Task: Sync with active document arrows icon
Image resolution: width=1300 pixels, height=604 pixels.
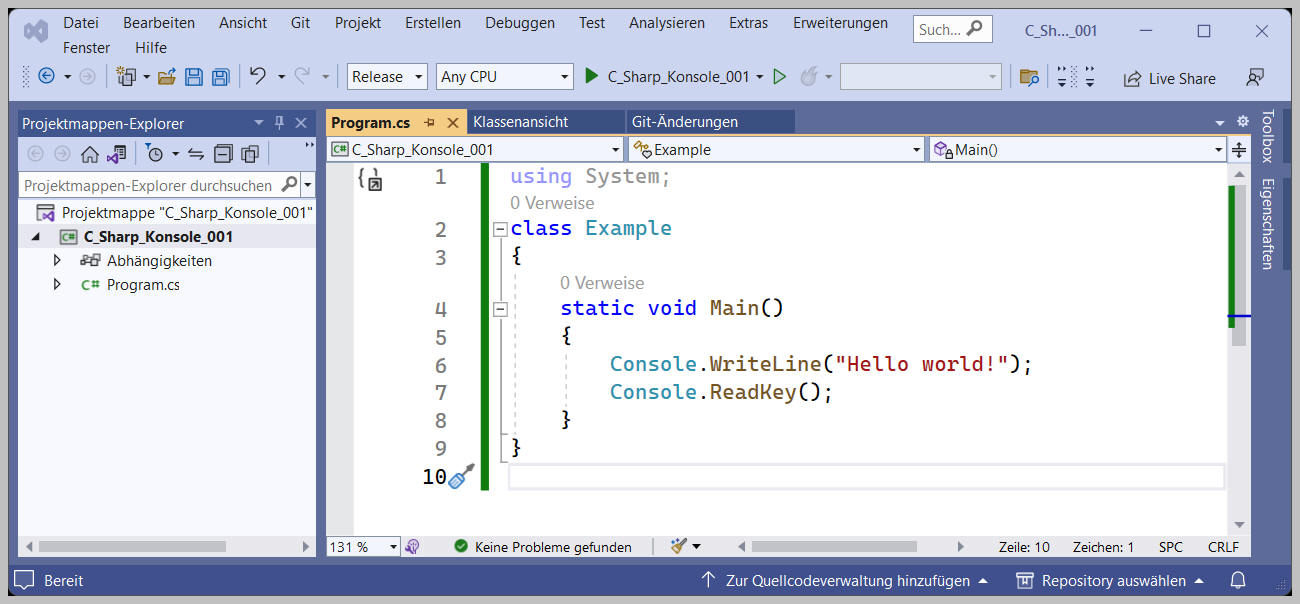Action: (196, 154)
